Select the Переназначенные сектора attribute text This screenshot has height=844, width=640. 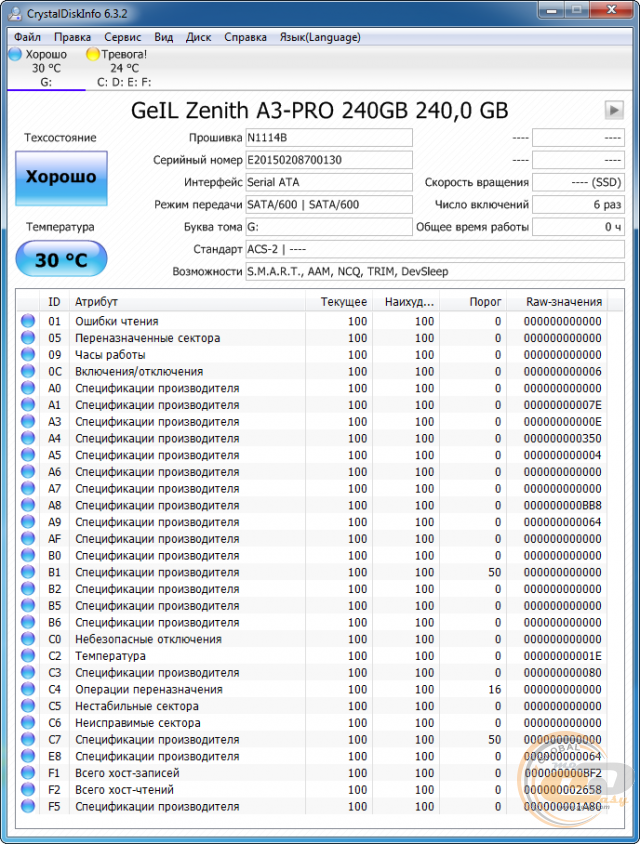tap(147, 338)
